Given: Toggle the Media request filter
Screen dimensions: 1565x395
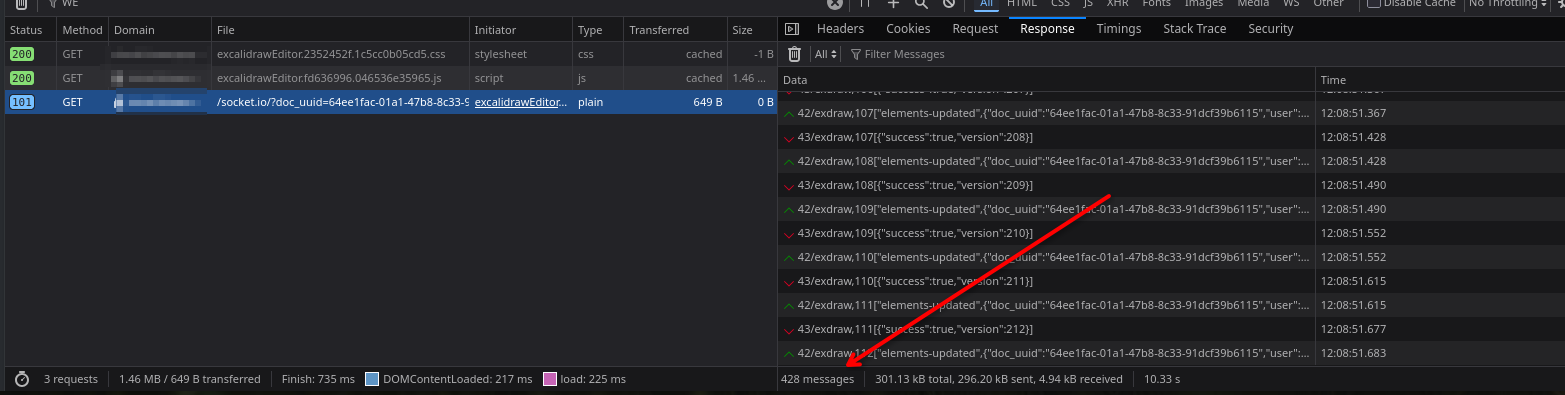Looking at the screenshot, I should pos(1253,4).
